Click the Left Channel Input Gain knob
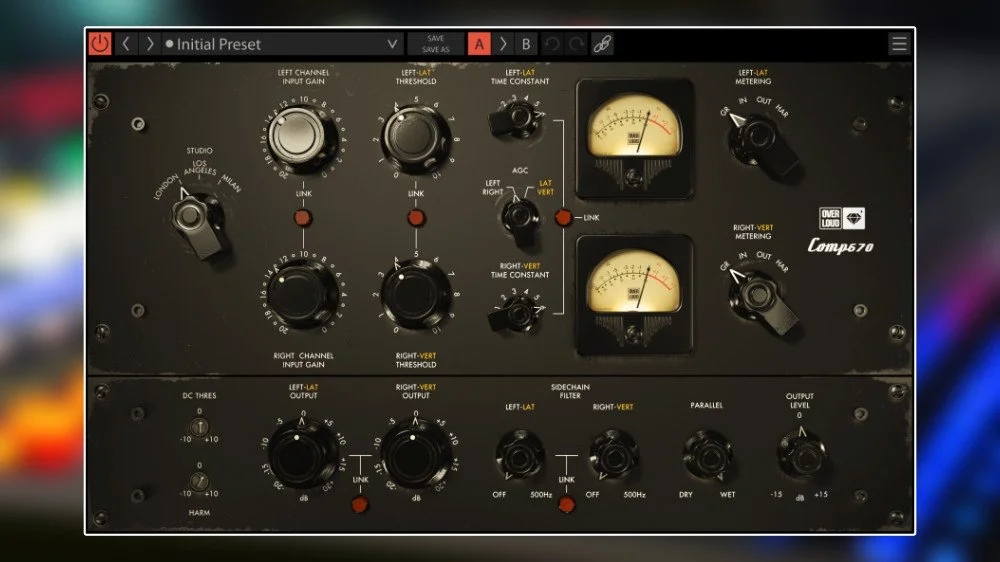The height and width of the screenshot is (562, 1000). [301, 137]
